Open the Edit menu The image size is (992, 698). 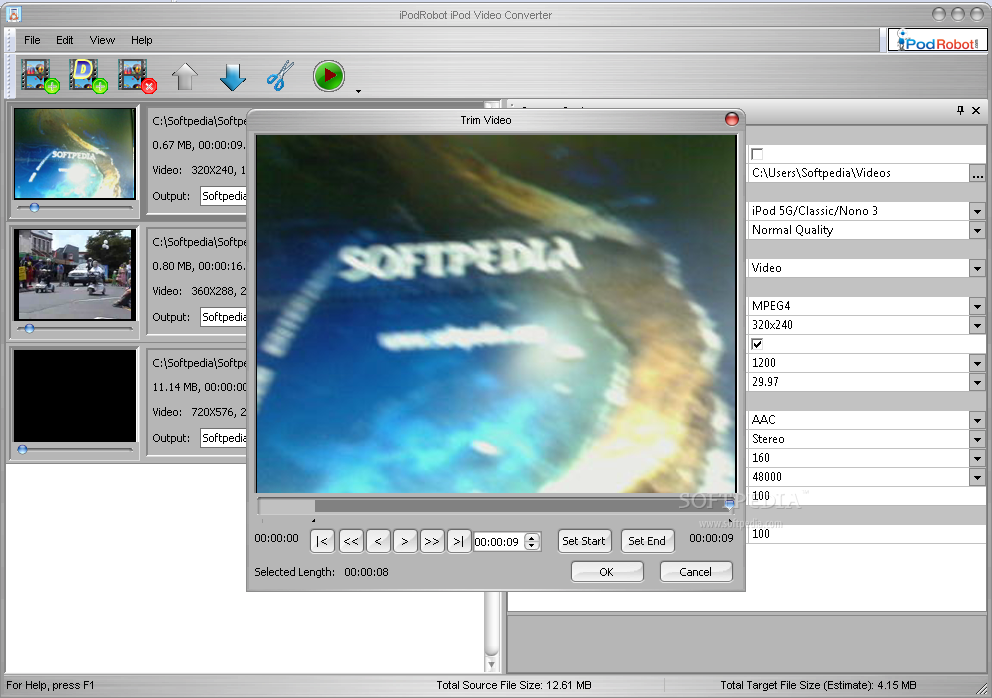point(65,40)
